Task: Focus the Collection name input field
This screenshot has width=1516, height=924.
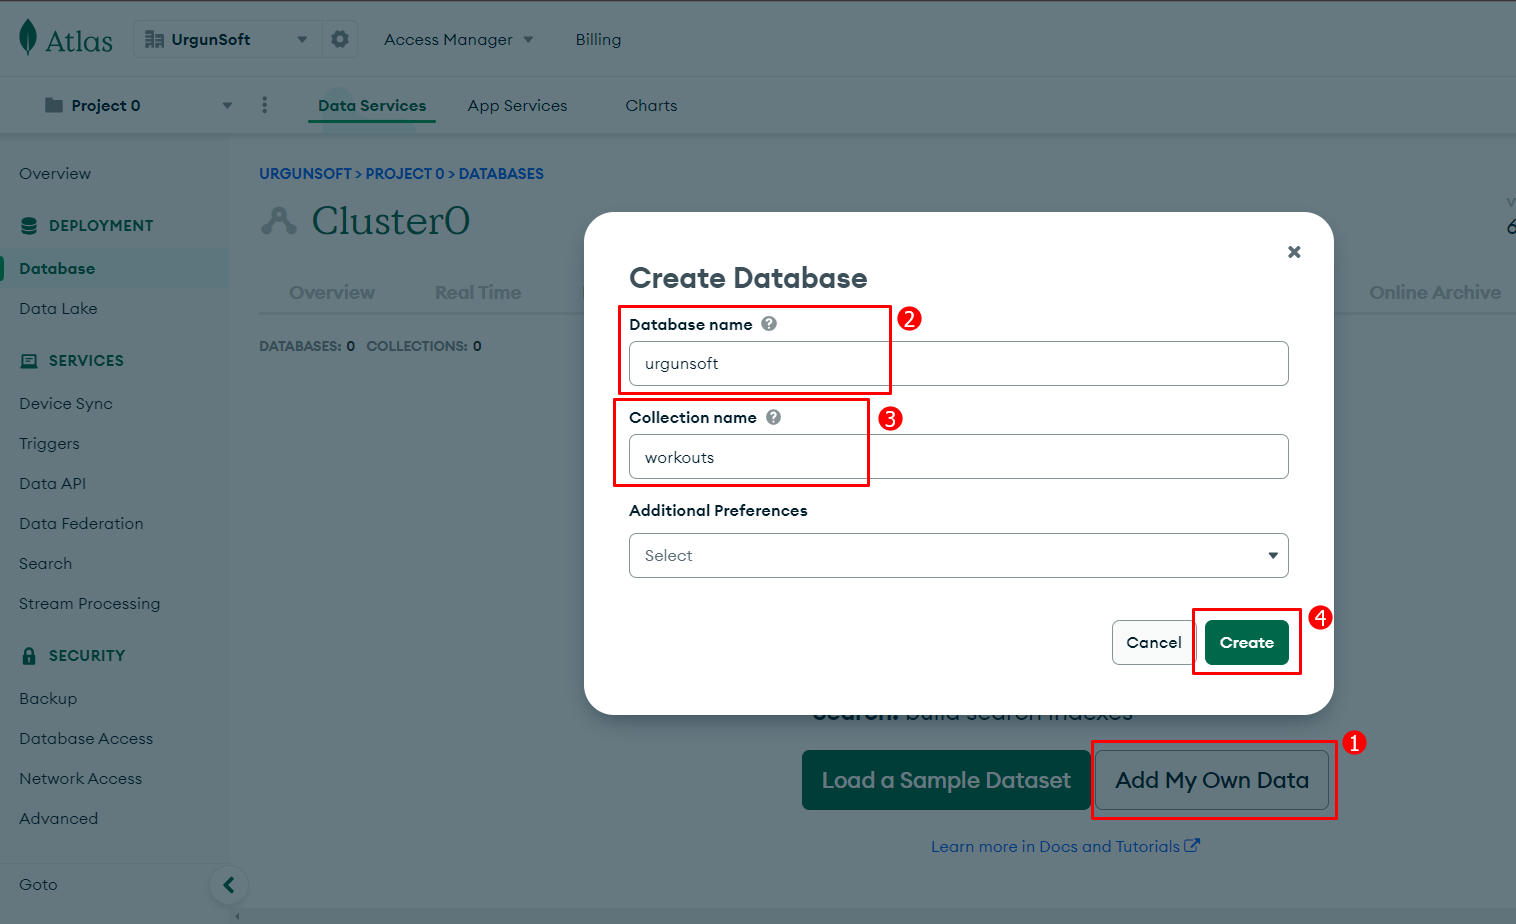Action: tap(959, 457)
